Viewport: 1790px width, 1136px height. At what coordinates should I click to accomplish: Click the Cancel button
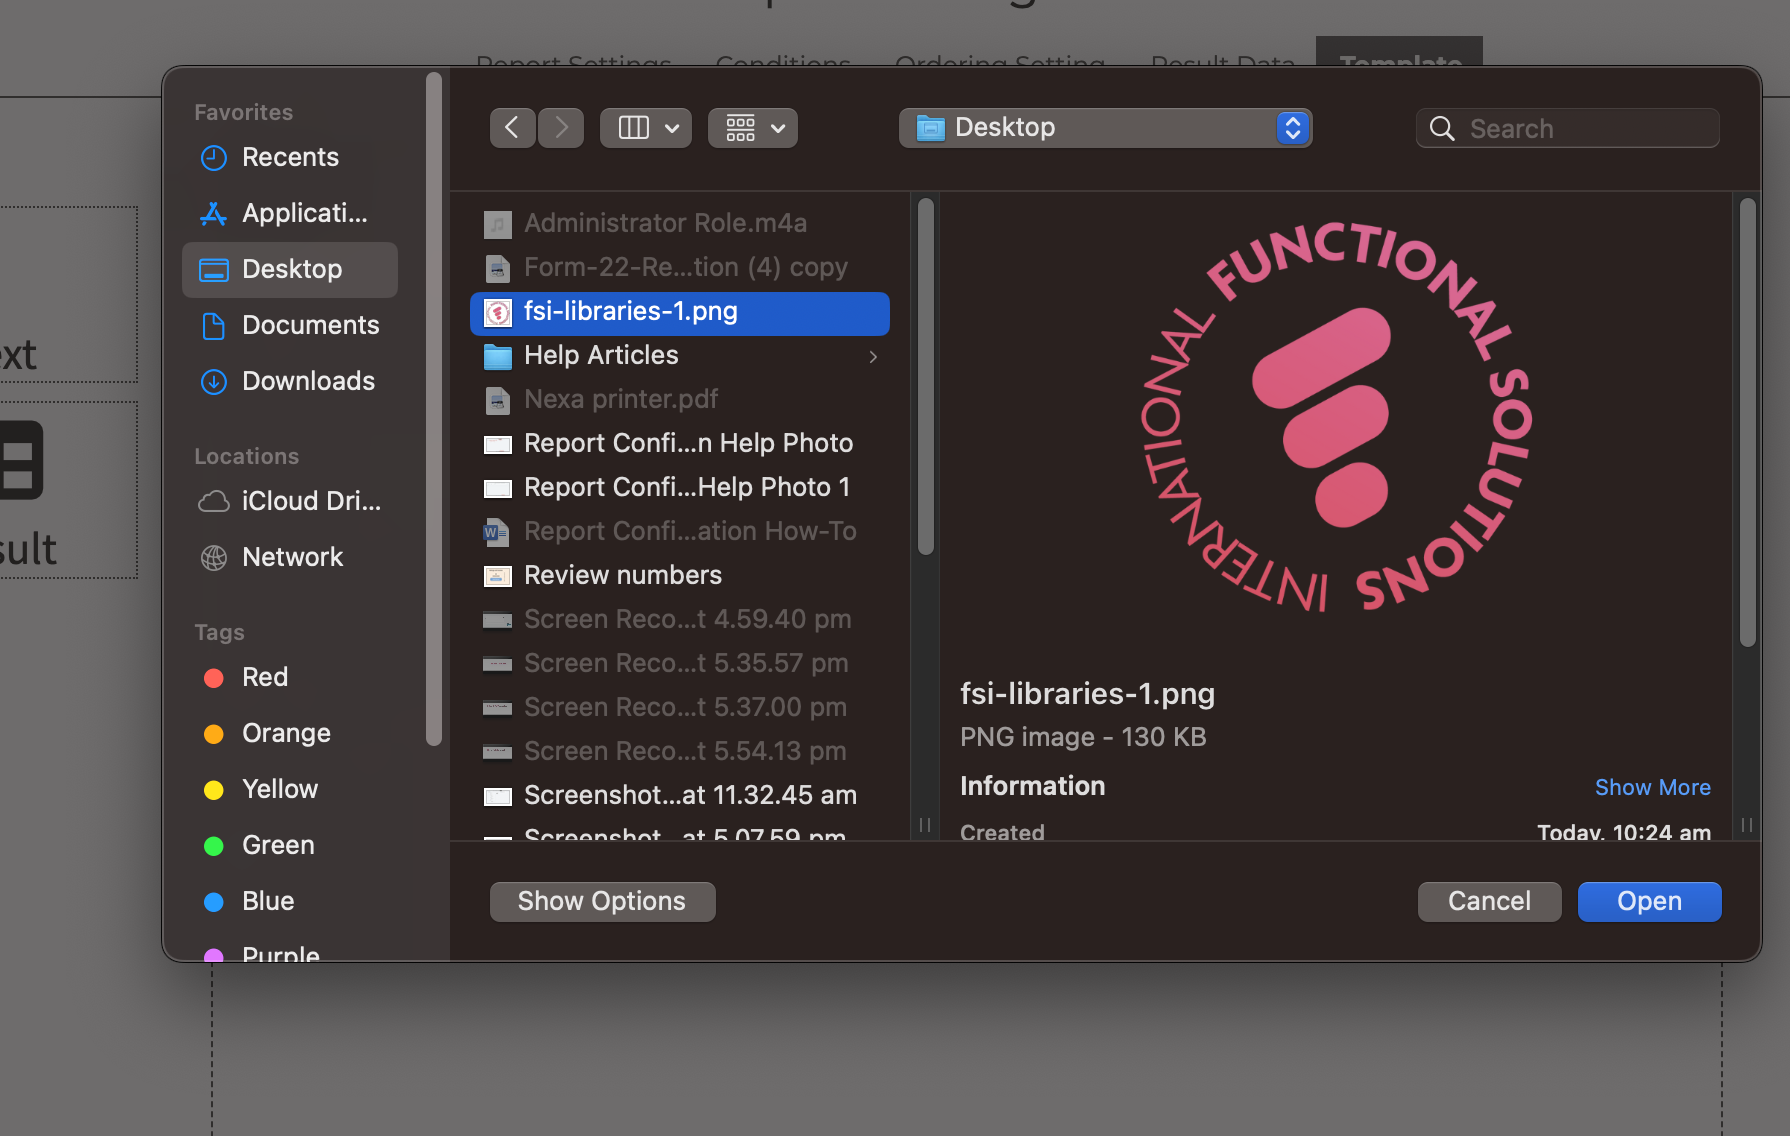(x=1489, y=902)
